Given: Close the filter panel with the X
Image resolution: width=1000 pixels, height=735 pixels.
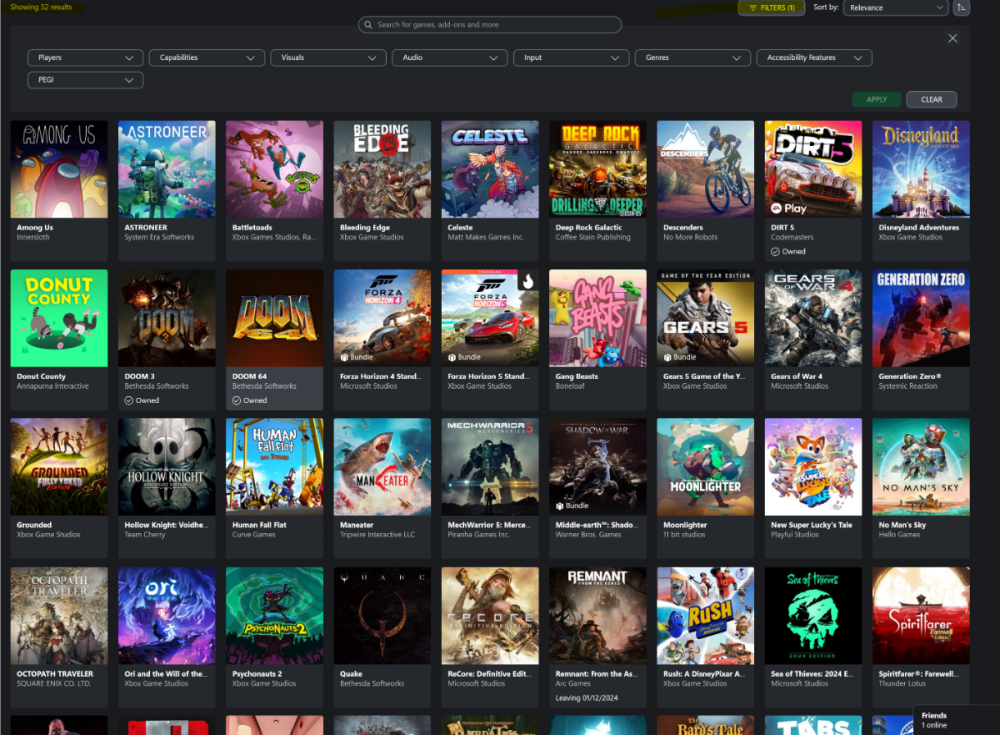Looking at the screenshot, I should click(x=952, y=38).
